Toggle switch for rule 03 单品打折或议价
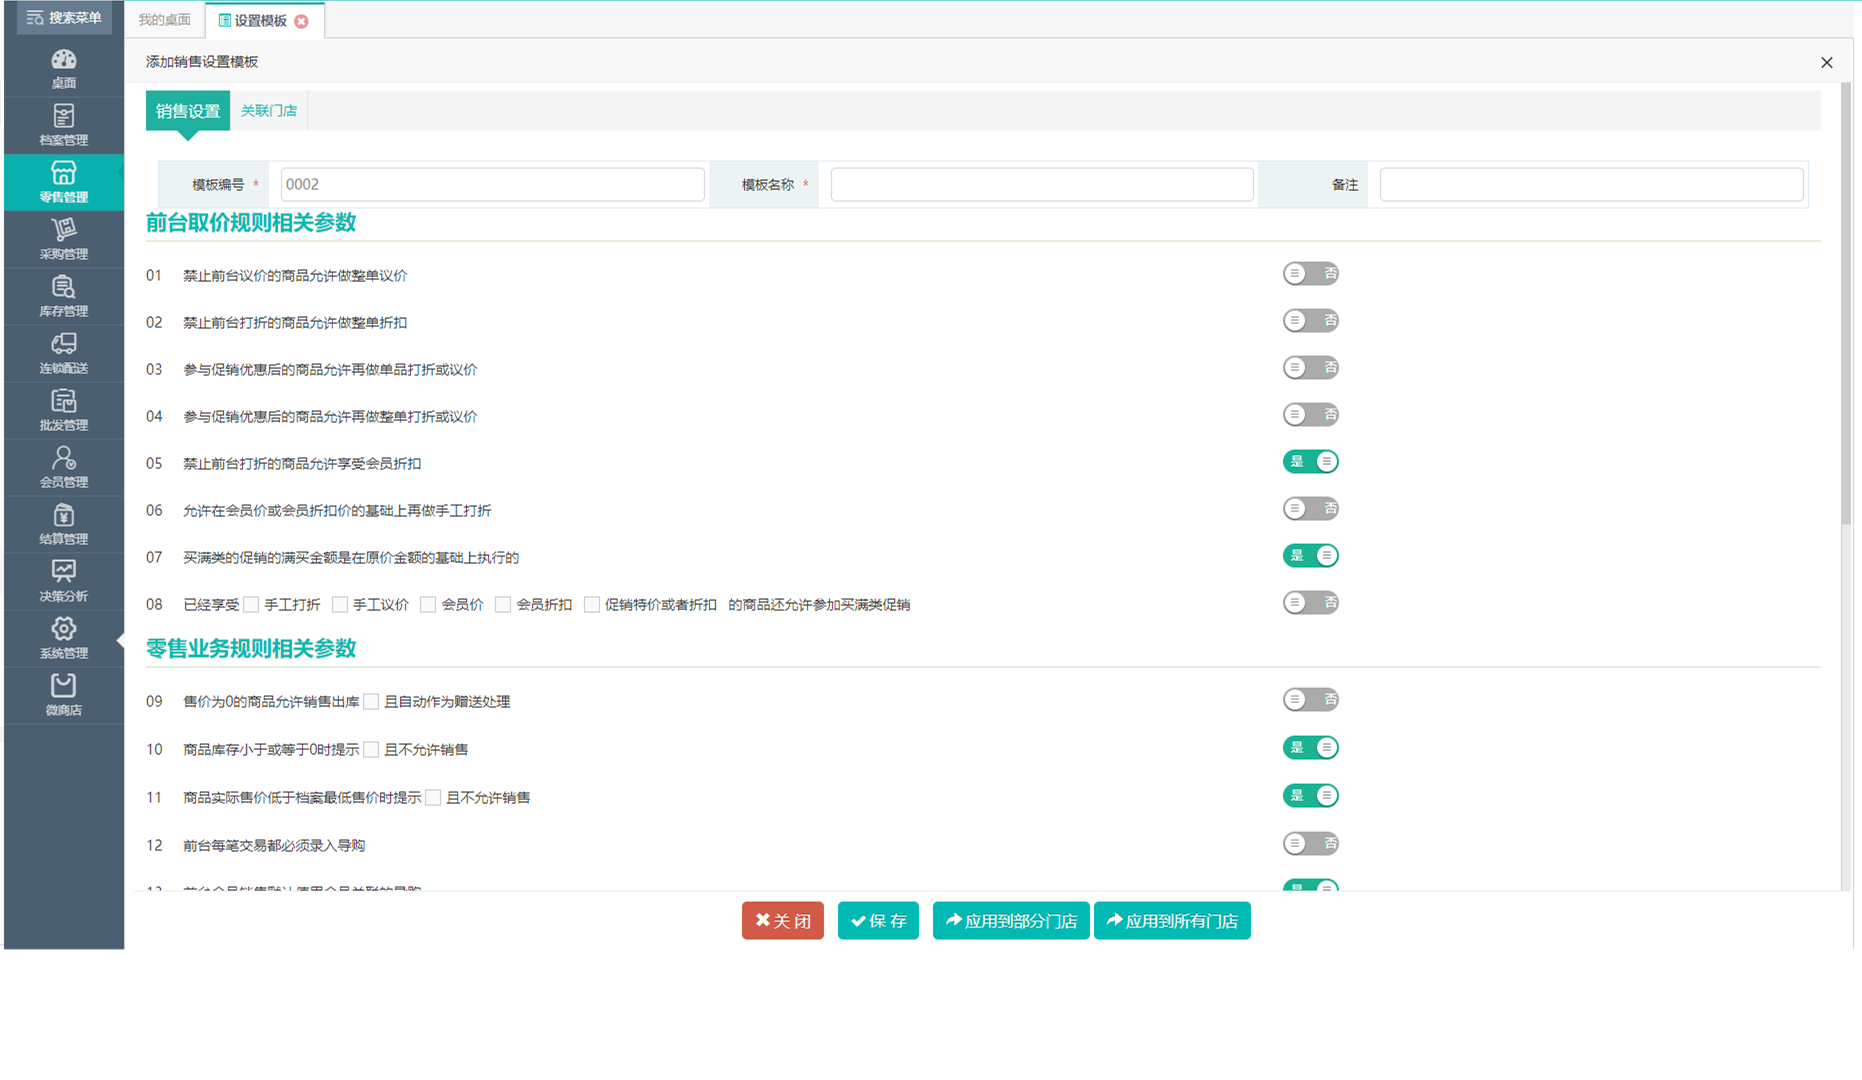Viewport: 1862px width, 1080px height. (x=1310, y=367)
